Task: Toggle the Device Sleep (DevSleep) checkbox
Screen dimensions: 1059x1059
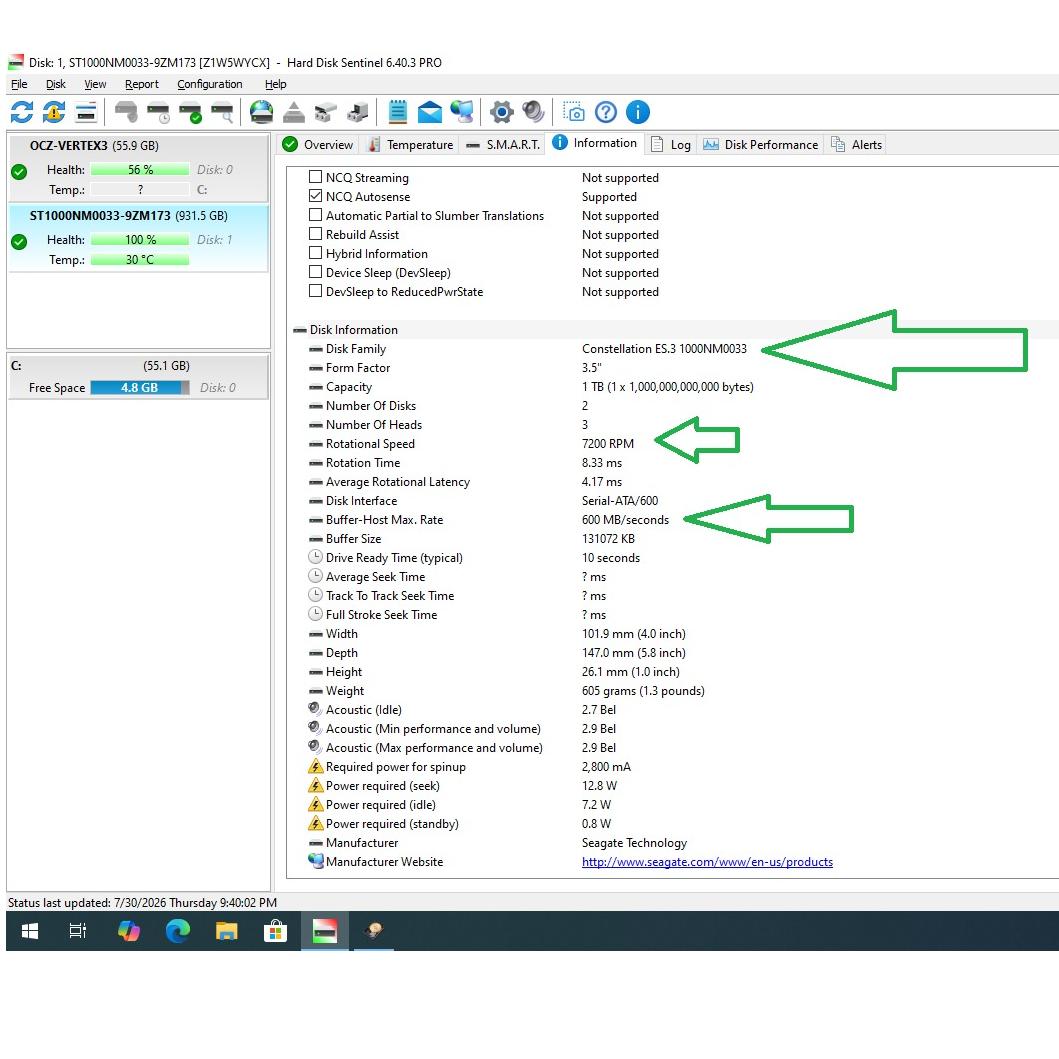Action: (x=315, y=272)
